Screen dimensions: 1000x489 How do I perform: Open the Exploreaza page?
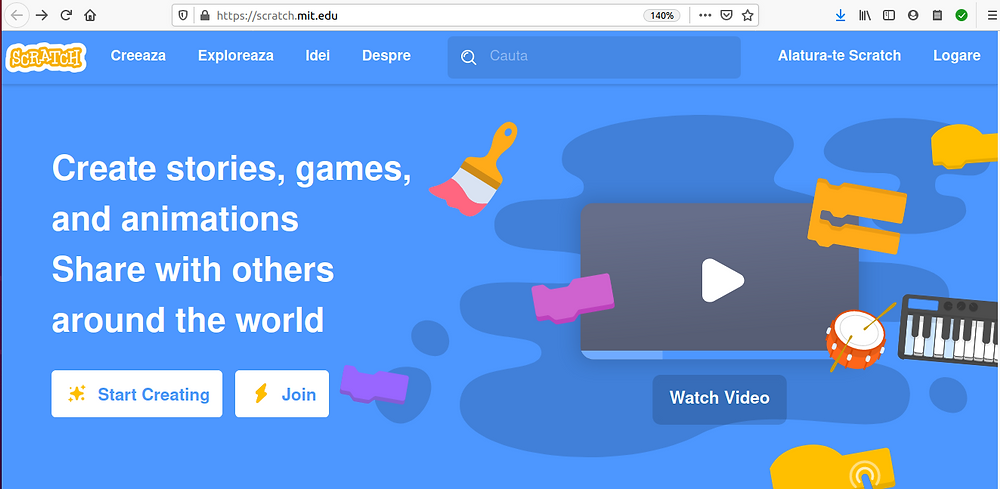(x=235, y=56)
